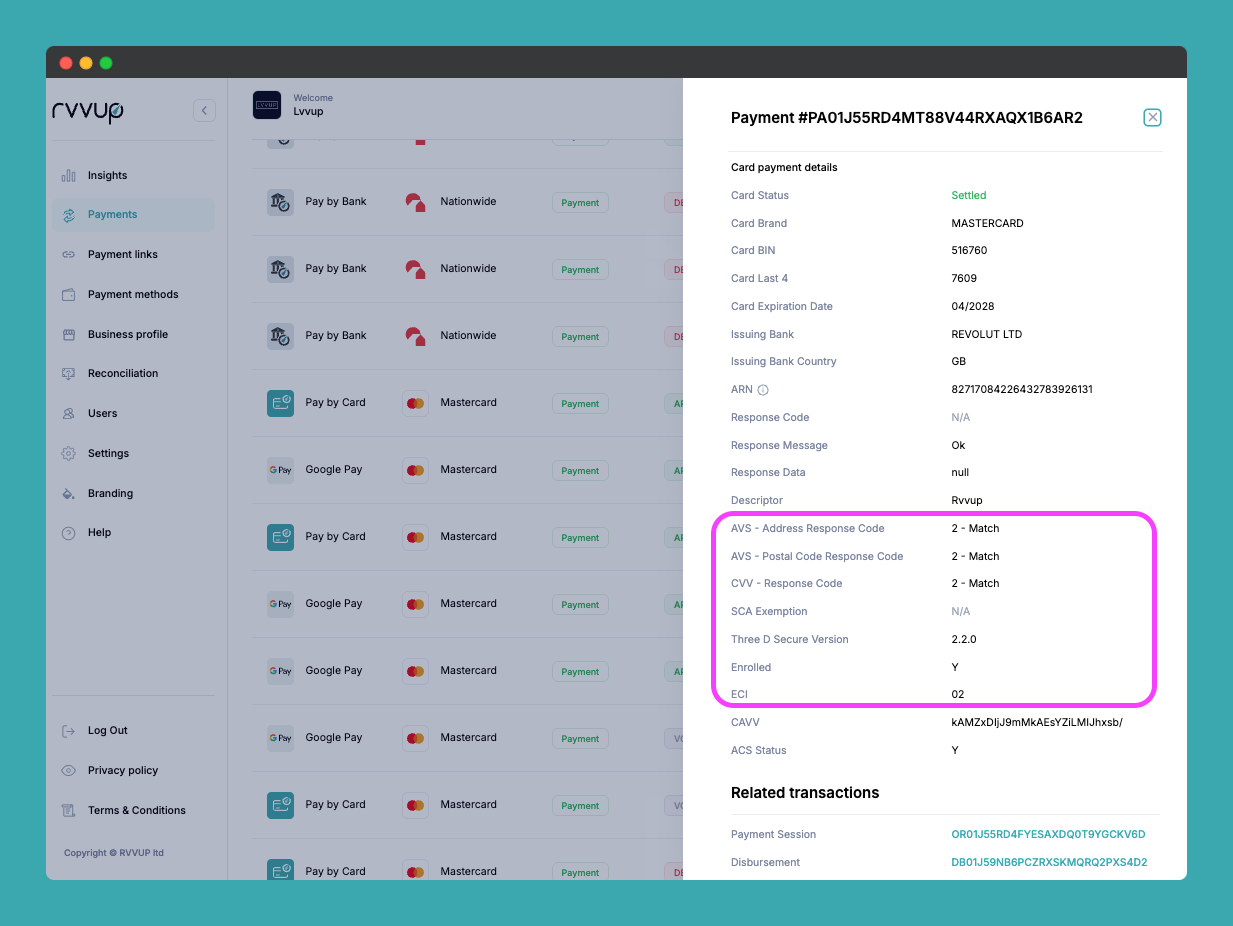Viewport: 1233px width, 926px height.
Task: Click the Payment methods wallet icon
Action: click(69, 295)
